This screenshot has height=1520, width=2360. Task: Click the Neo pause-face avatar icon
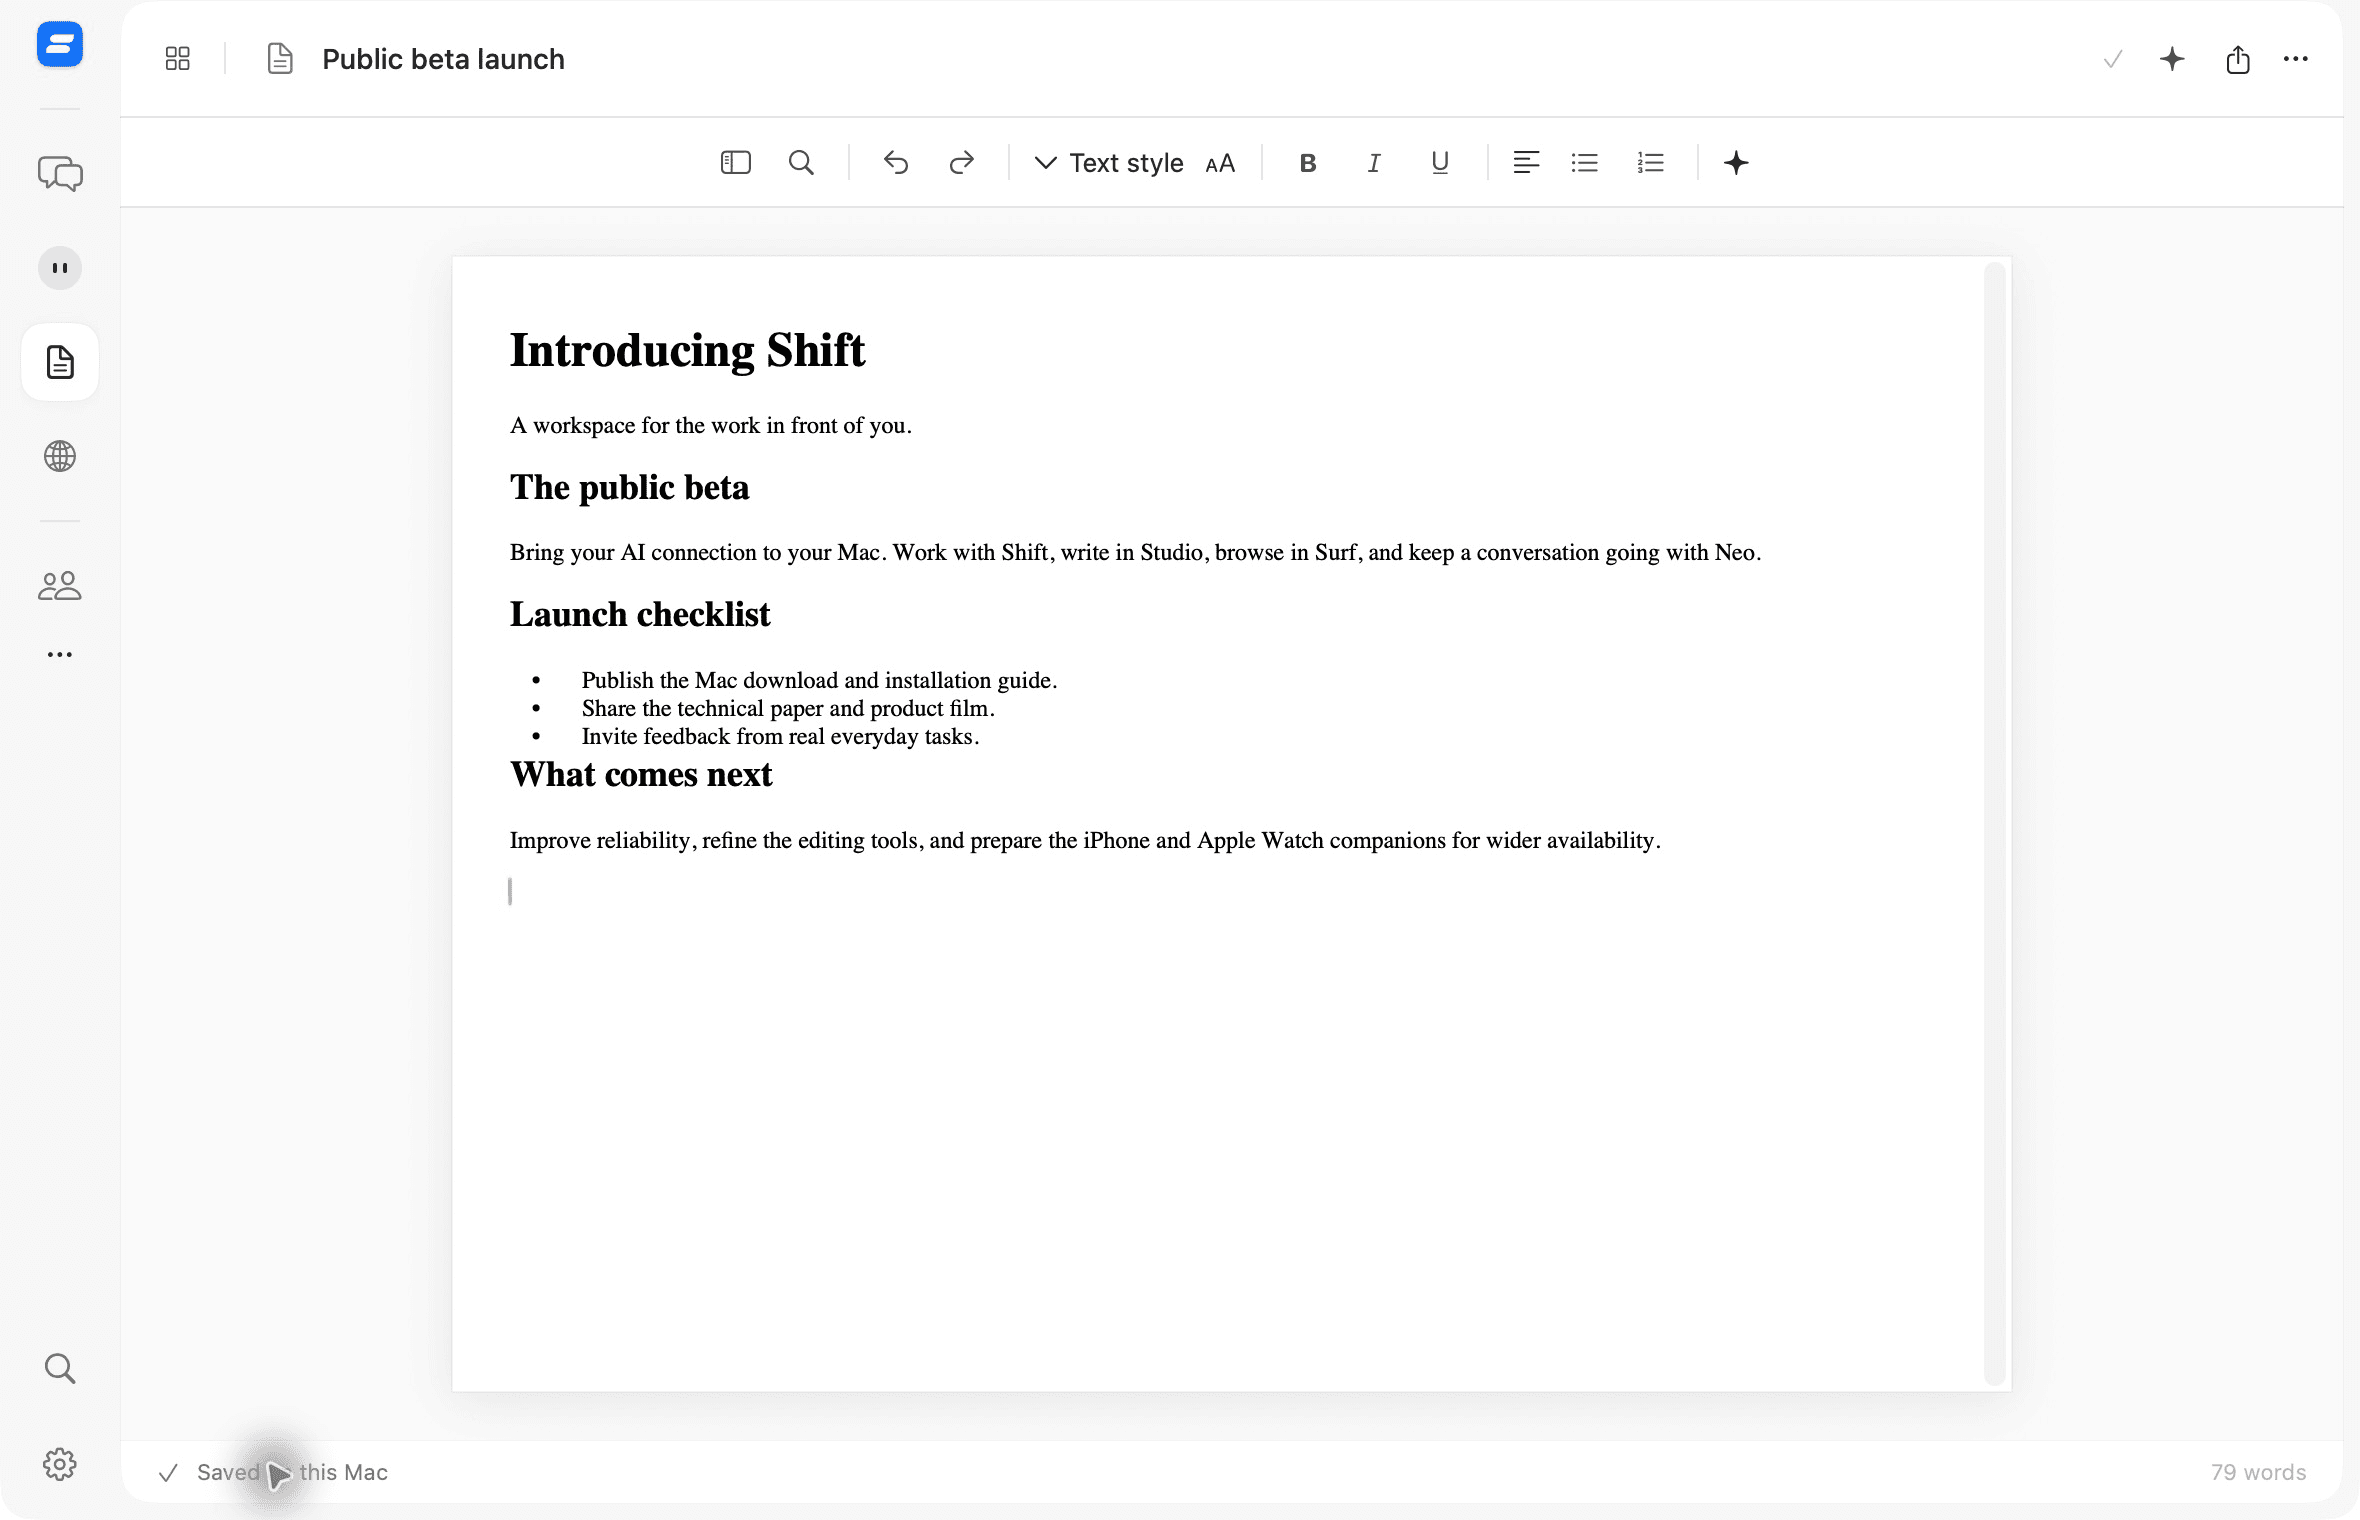point(60,268)
